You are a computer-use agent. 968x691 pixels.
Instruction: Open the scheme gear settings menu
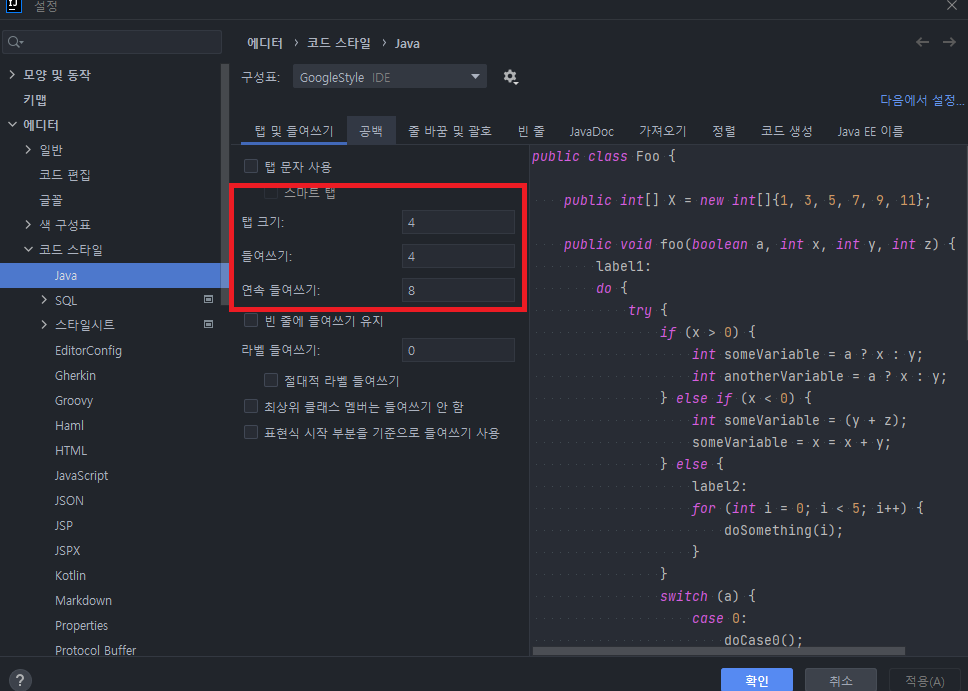tap(510, 77)
